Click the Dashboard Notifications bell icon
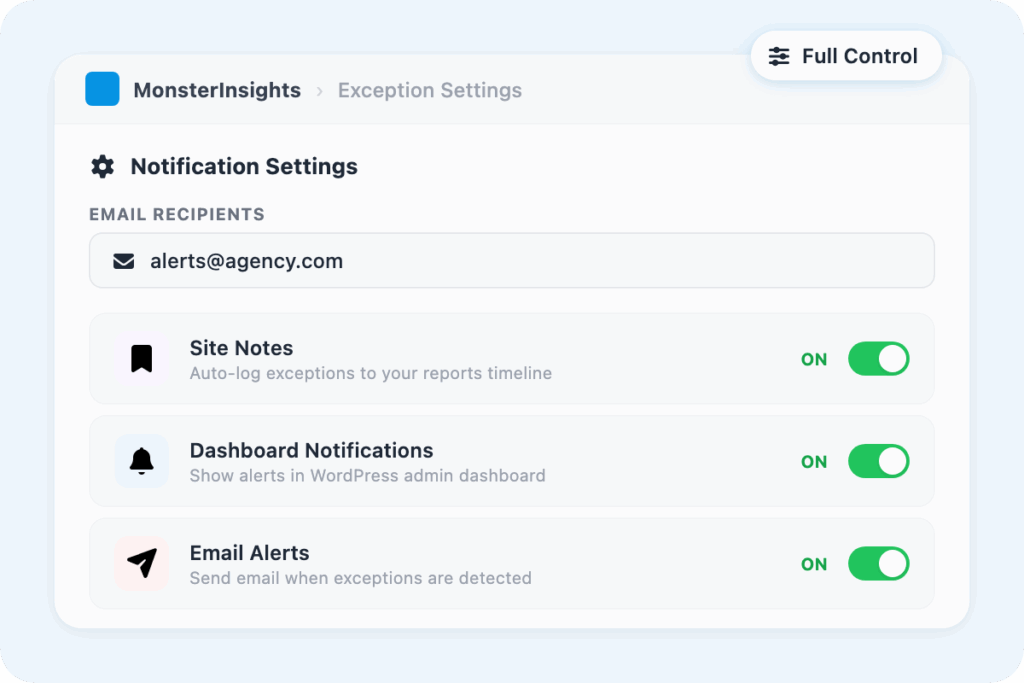 click(x=142, y=461)
